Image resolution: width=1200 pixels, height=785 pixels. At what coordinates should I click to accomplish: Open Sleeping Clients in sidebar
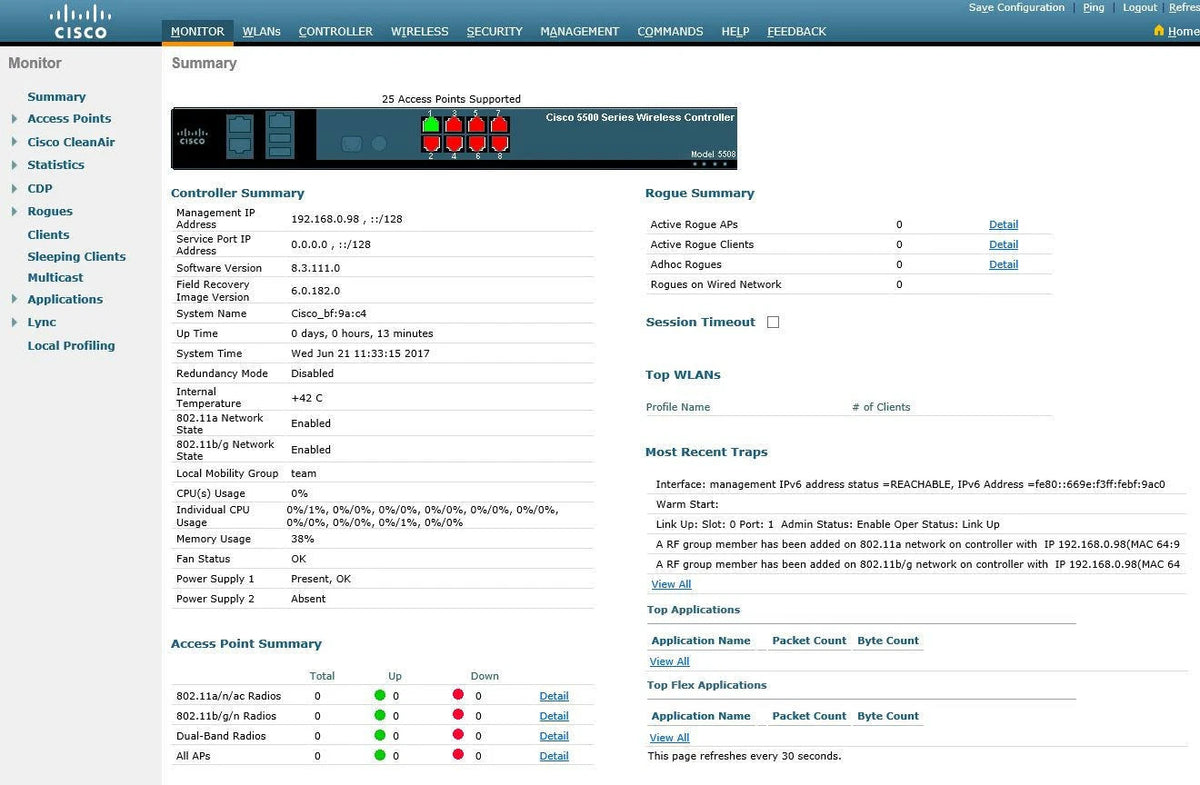click(76, 257)
